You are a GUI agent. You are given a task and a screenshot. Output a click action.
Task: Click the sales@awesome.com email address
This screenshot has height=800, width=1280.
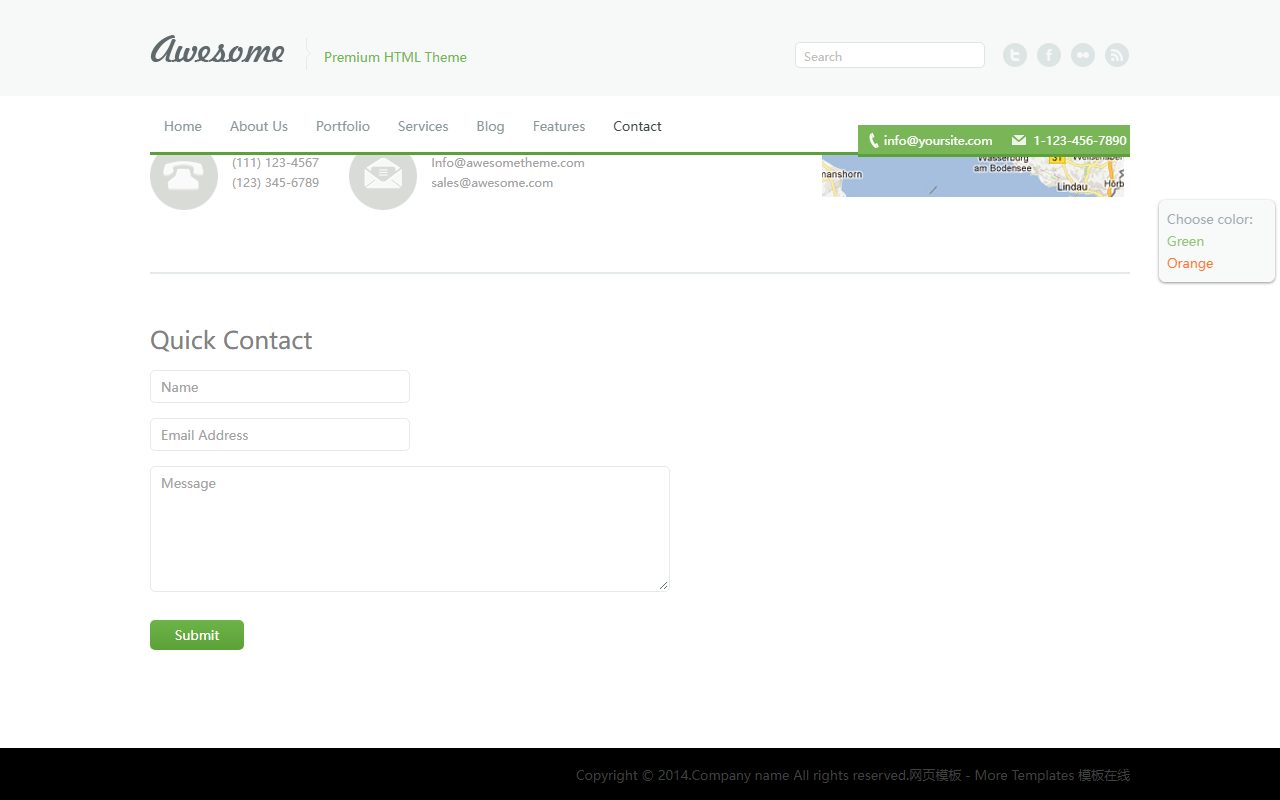[x=492, y=183]
